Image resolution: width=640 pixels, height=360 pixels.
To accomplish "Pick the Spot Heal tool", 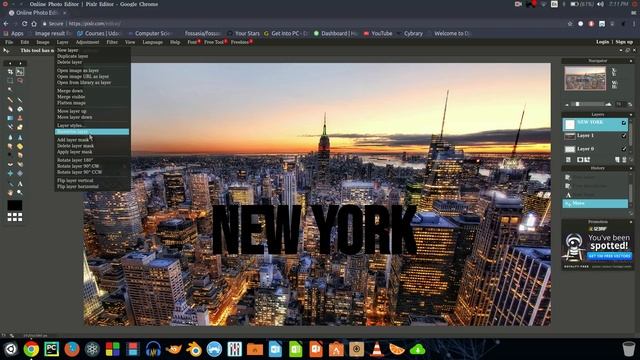I will point(20,164).
